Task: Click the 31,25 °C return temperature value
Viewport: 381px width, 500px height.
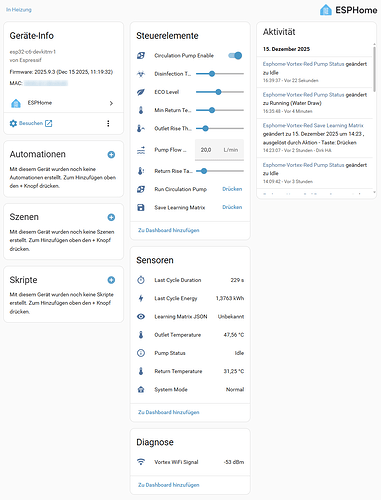Action: [234, 371]
